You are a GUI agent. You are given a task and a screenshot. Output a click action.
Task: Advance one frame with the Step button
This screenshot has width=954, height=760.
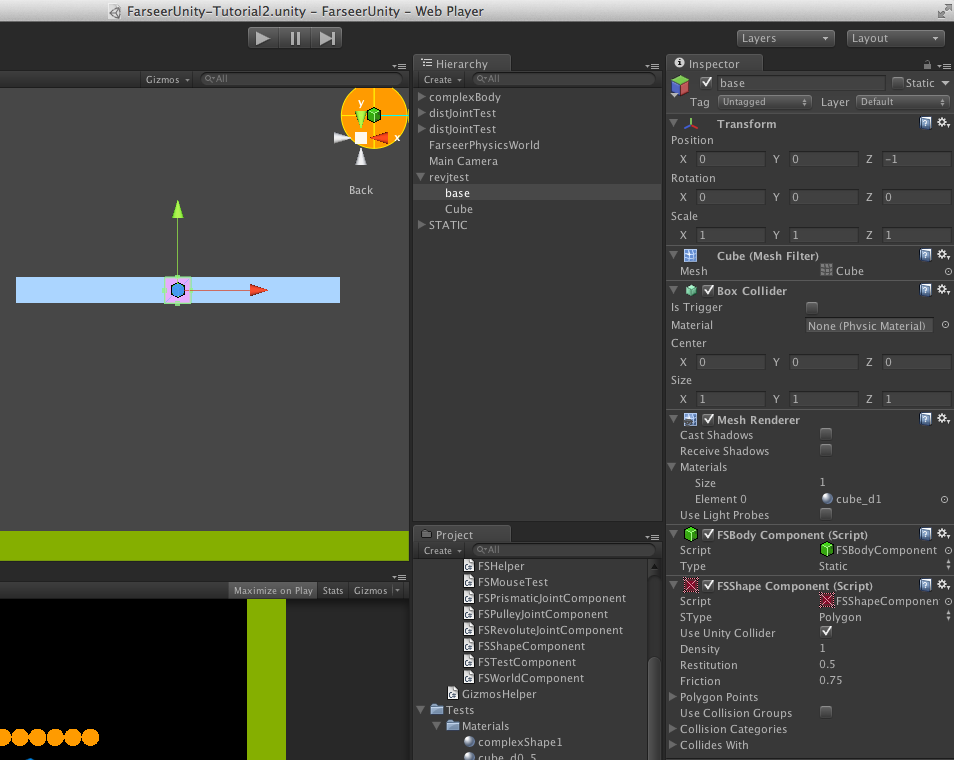(x=327, y=38)
